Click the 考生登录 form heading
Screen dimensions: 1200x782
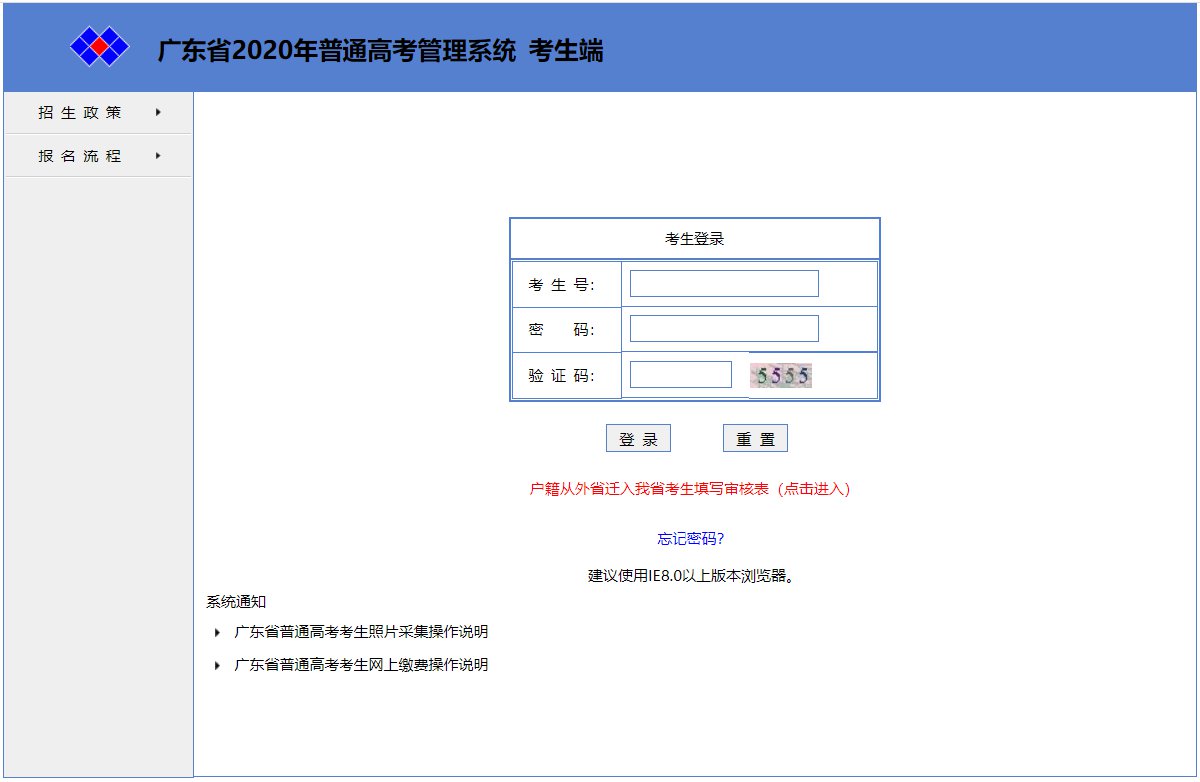[x=694, y=239]
